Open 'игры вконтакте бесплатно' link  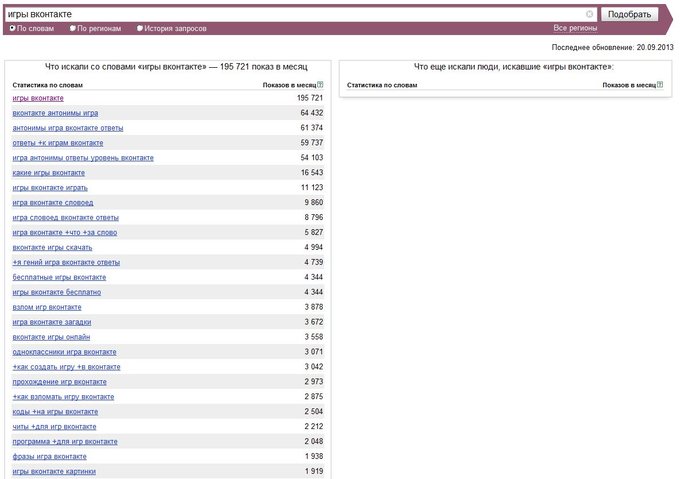tap(57, 293)
